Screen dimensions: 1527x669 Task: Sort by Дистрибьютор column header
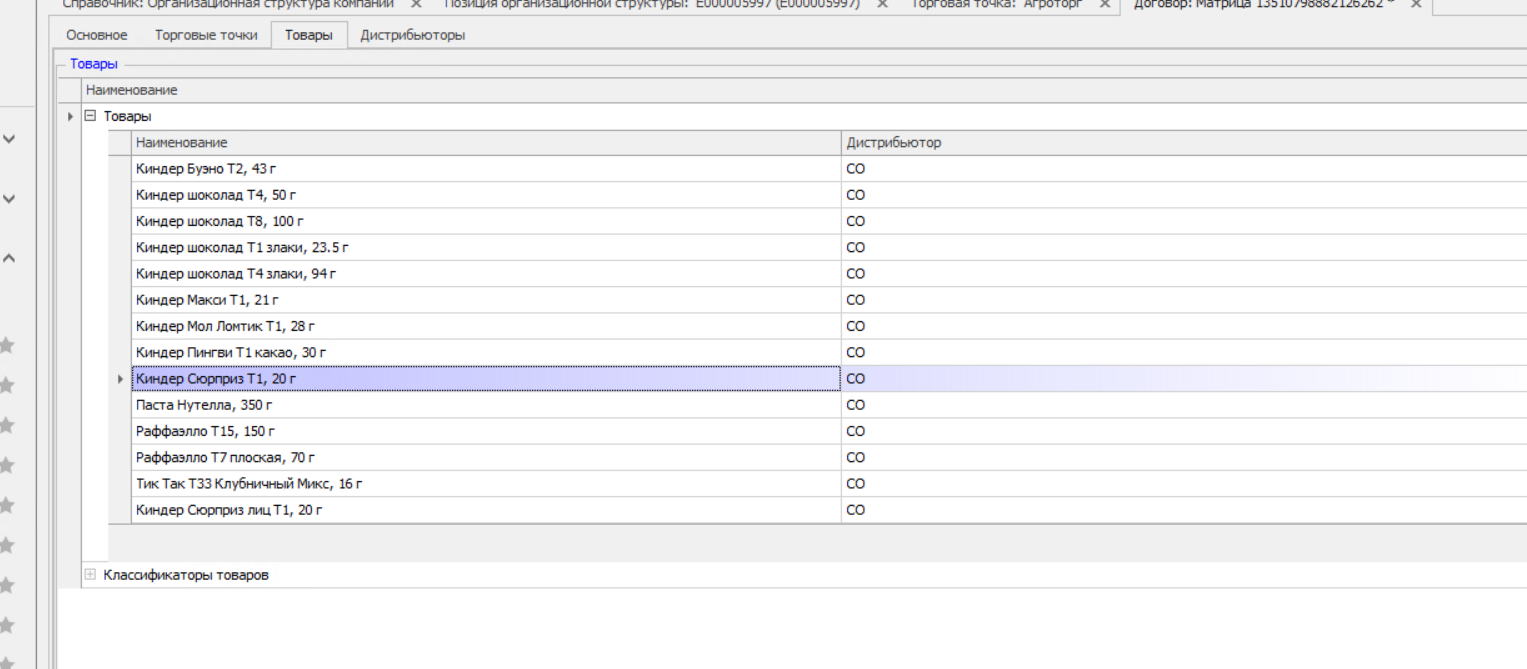pyautogui.click(x=1184, y=143)
